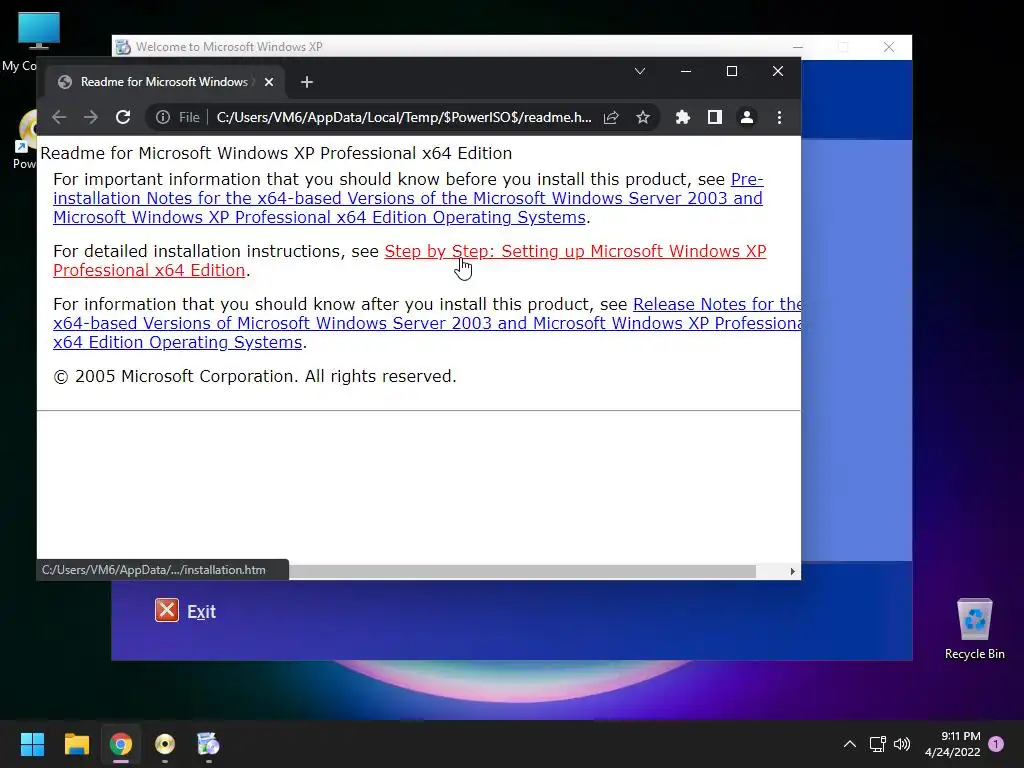Switch to Windows XP setup taskbar icon
The image size is (1024, 768).
pos(208,744)
